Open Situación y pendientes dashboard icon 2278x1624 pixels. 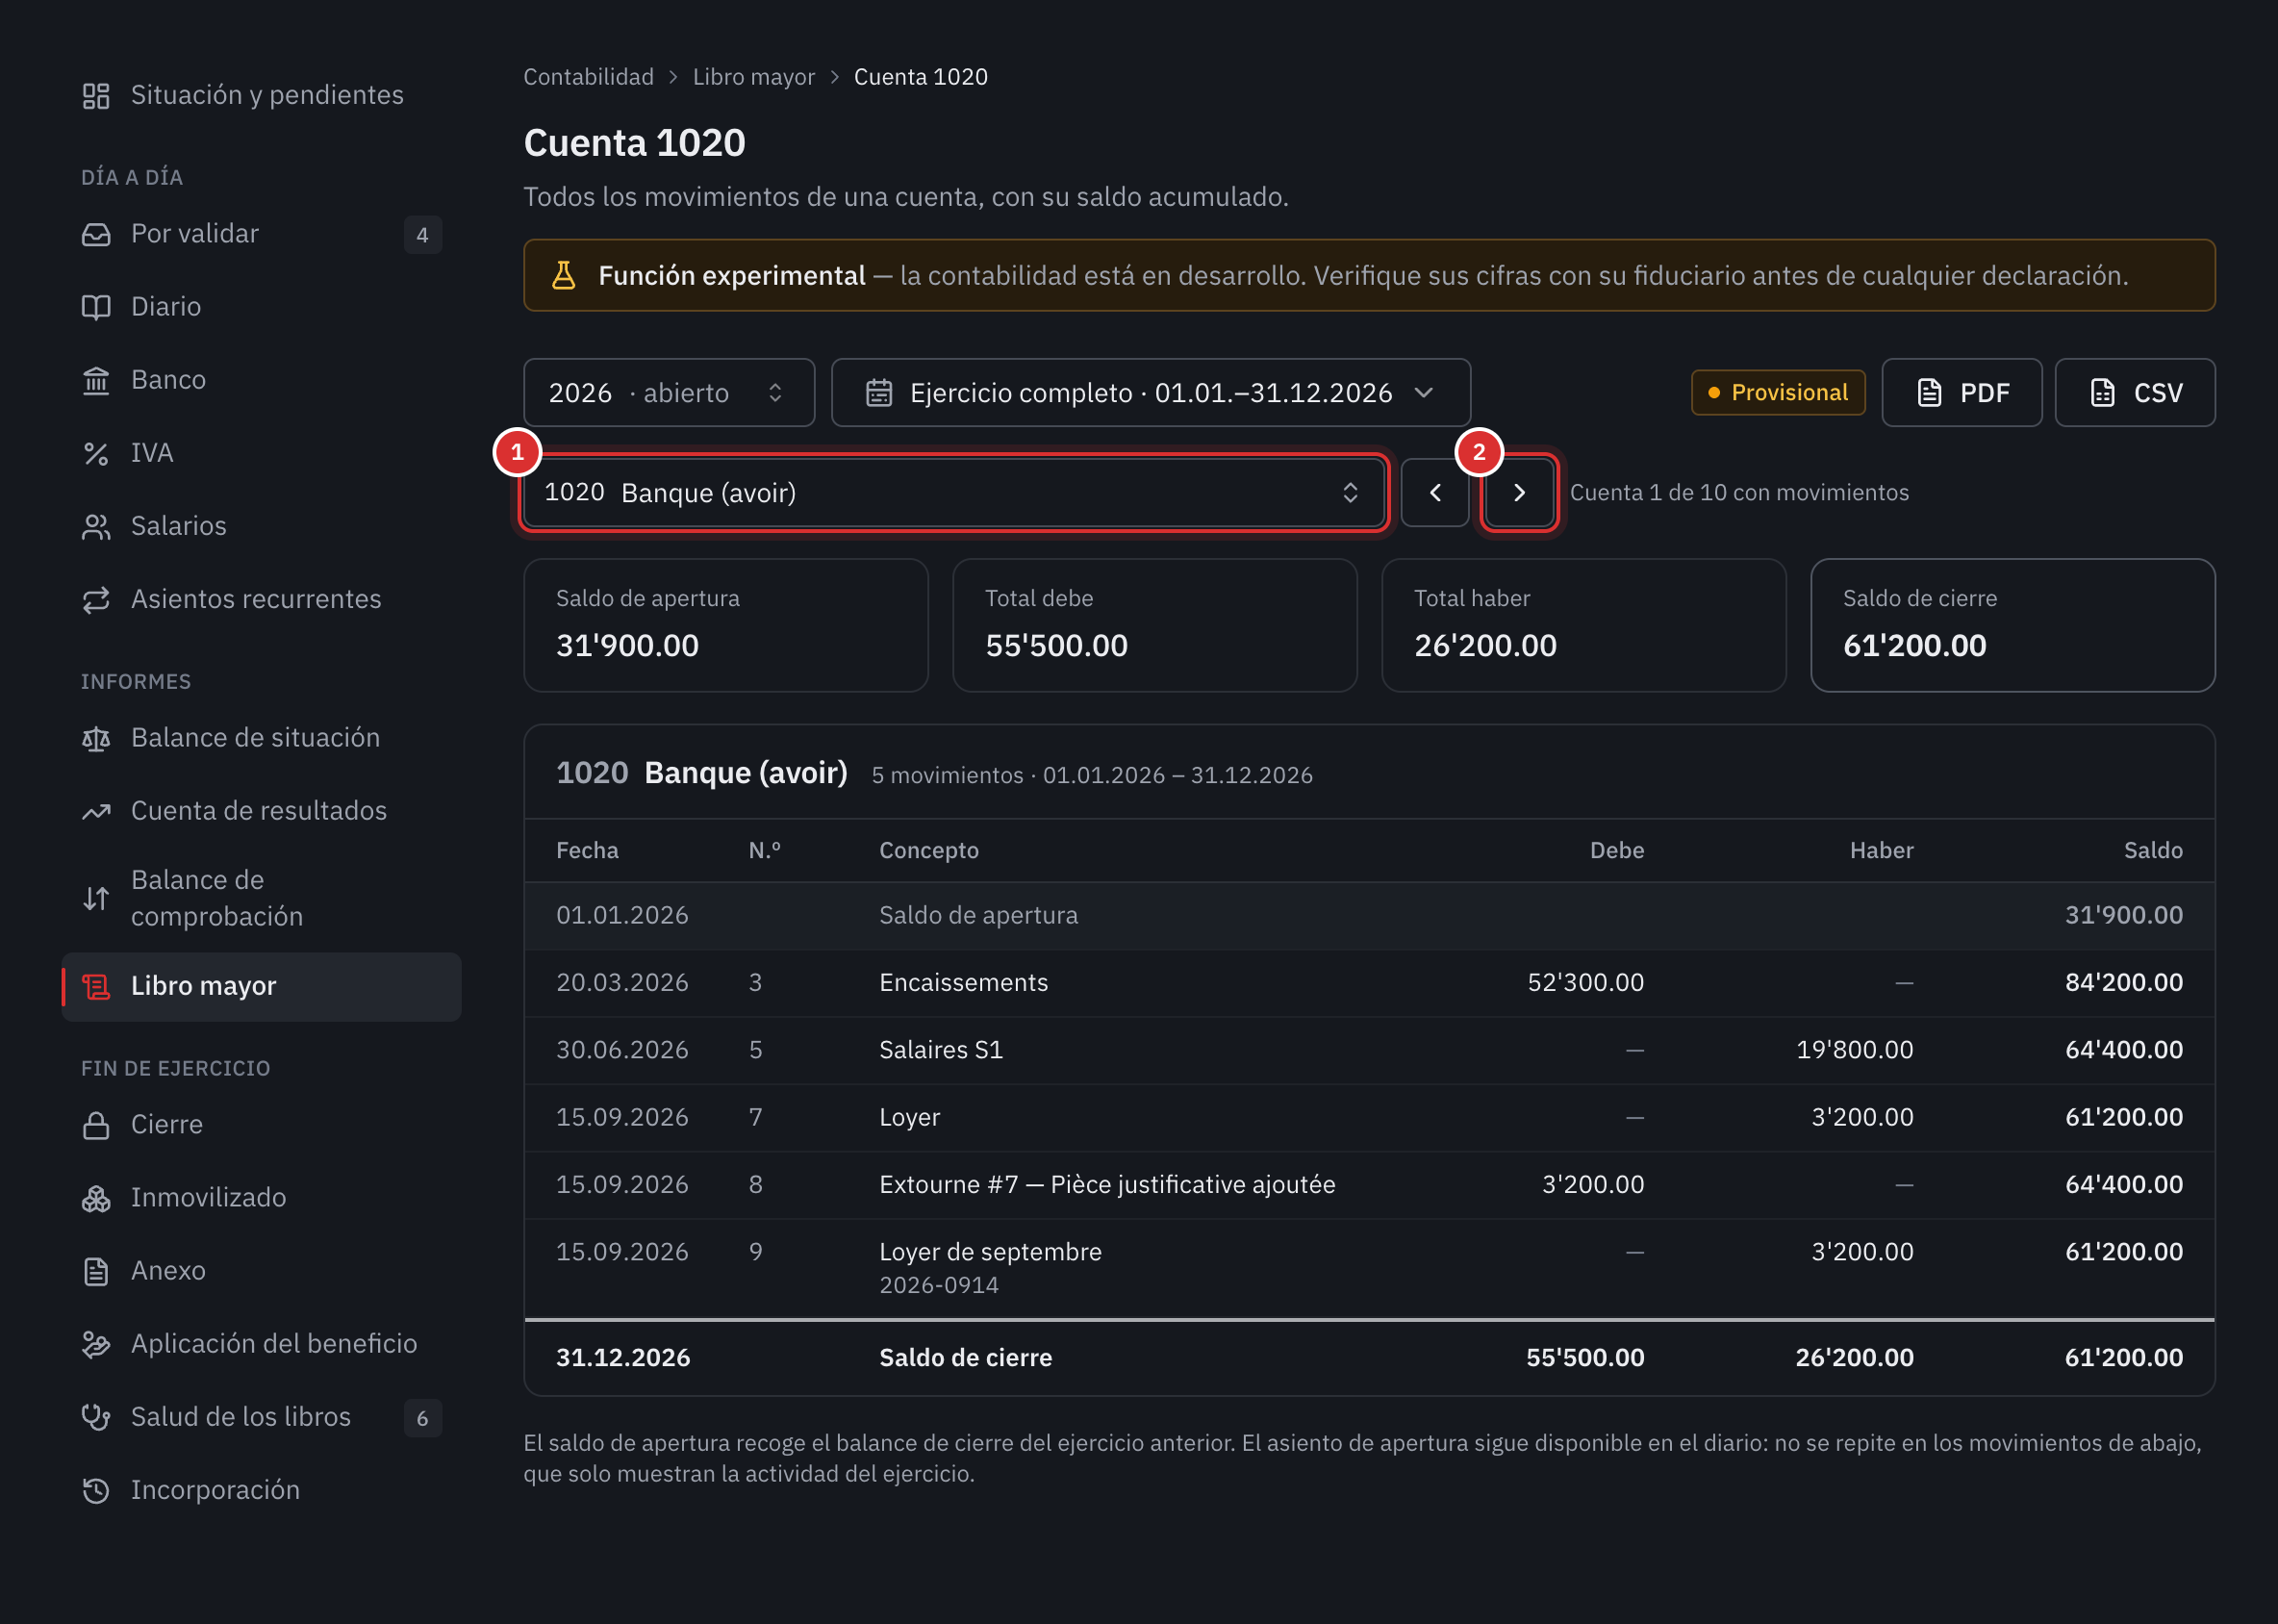(x=96, y=96)
